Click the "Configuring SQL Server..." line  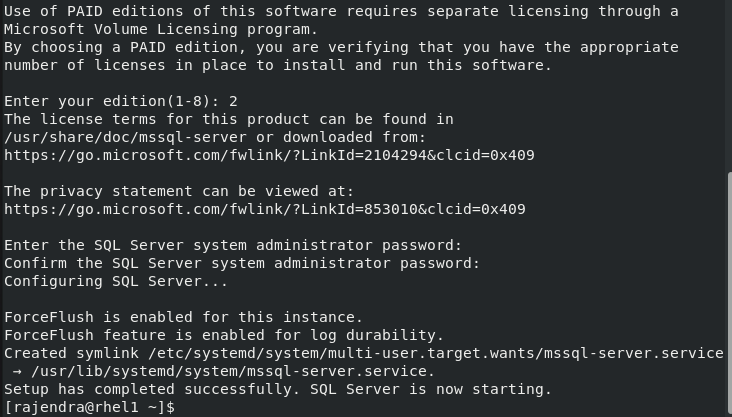click(x=116, y=281)
